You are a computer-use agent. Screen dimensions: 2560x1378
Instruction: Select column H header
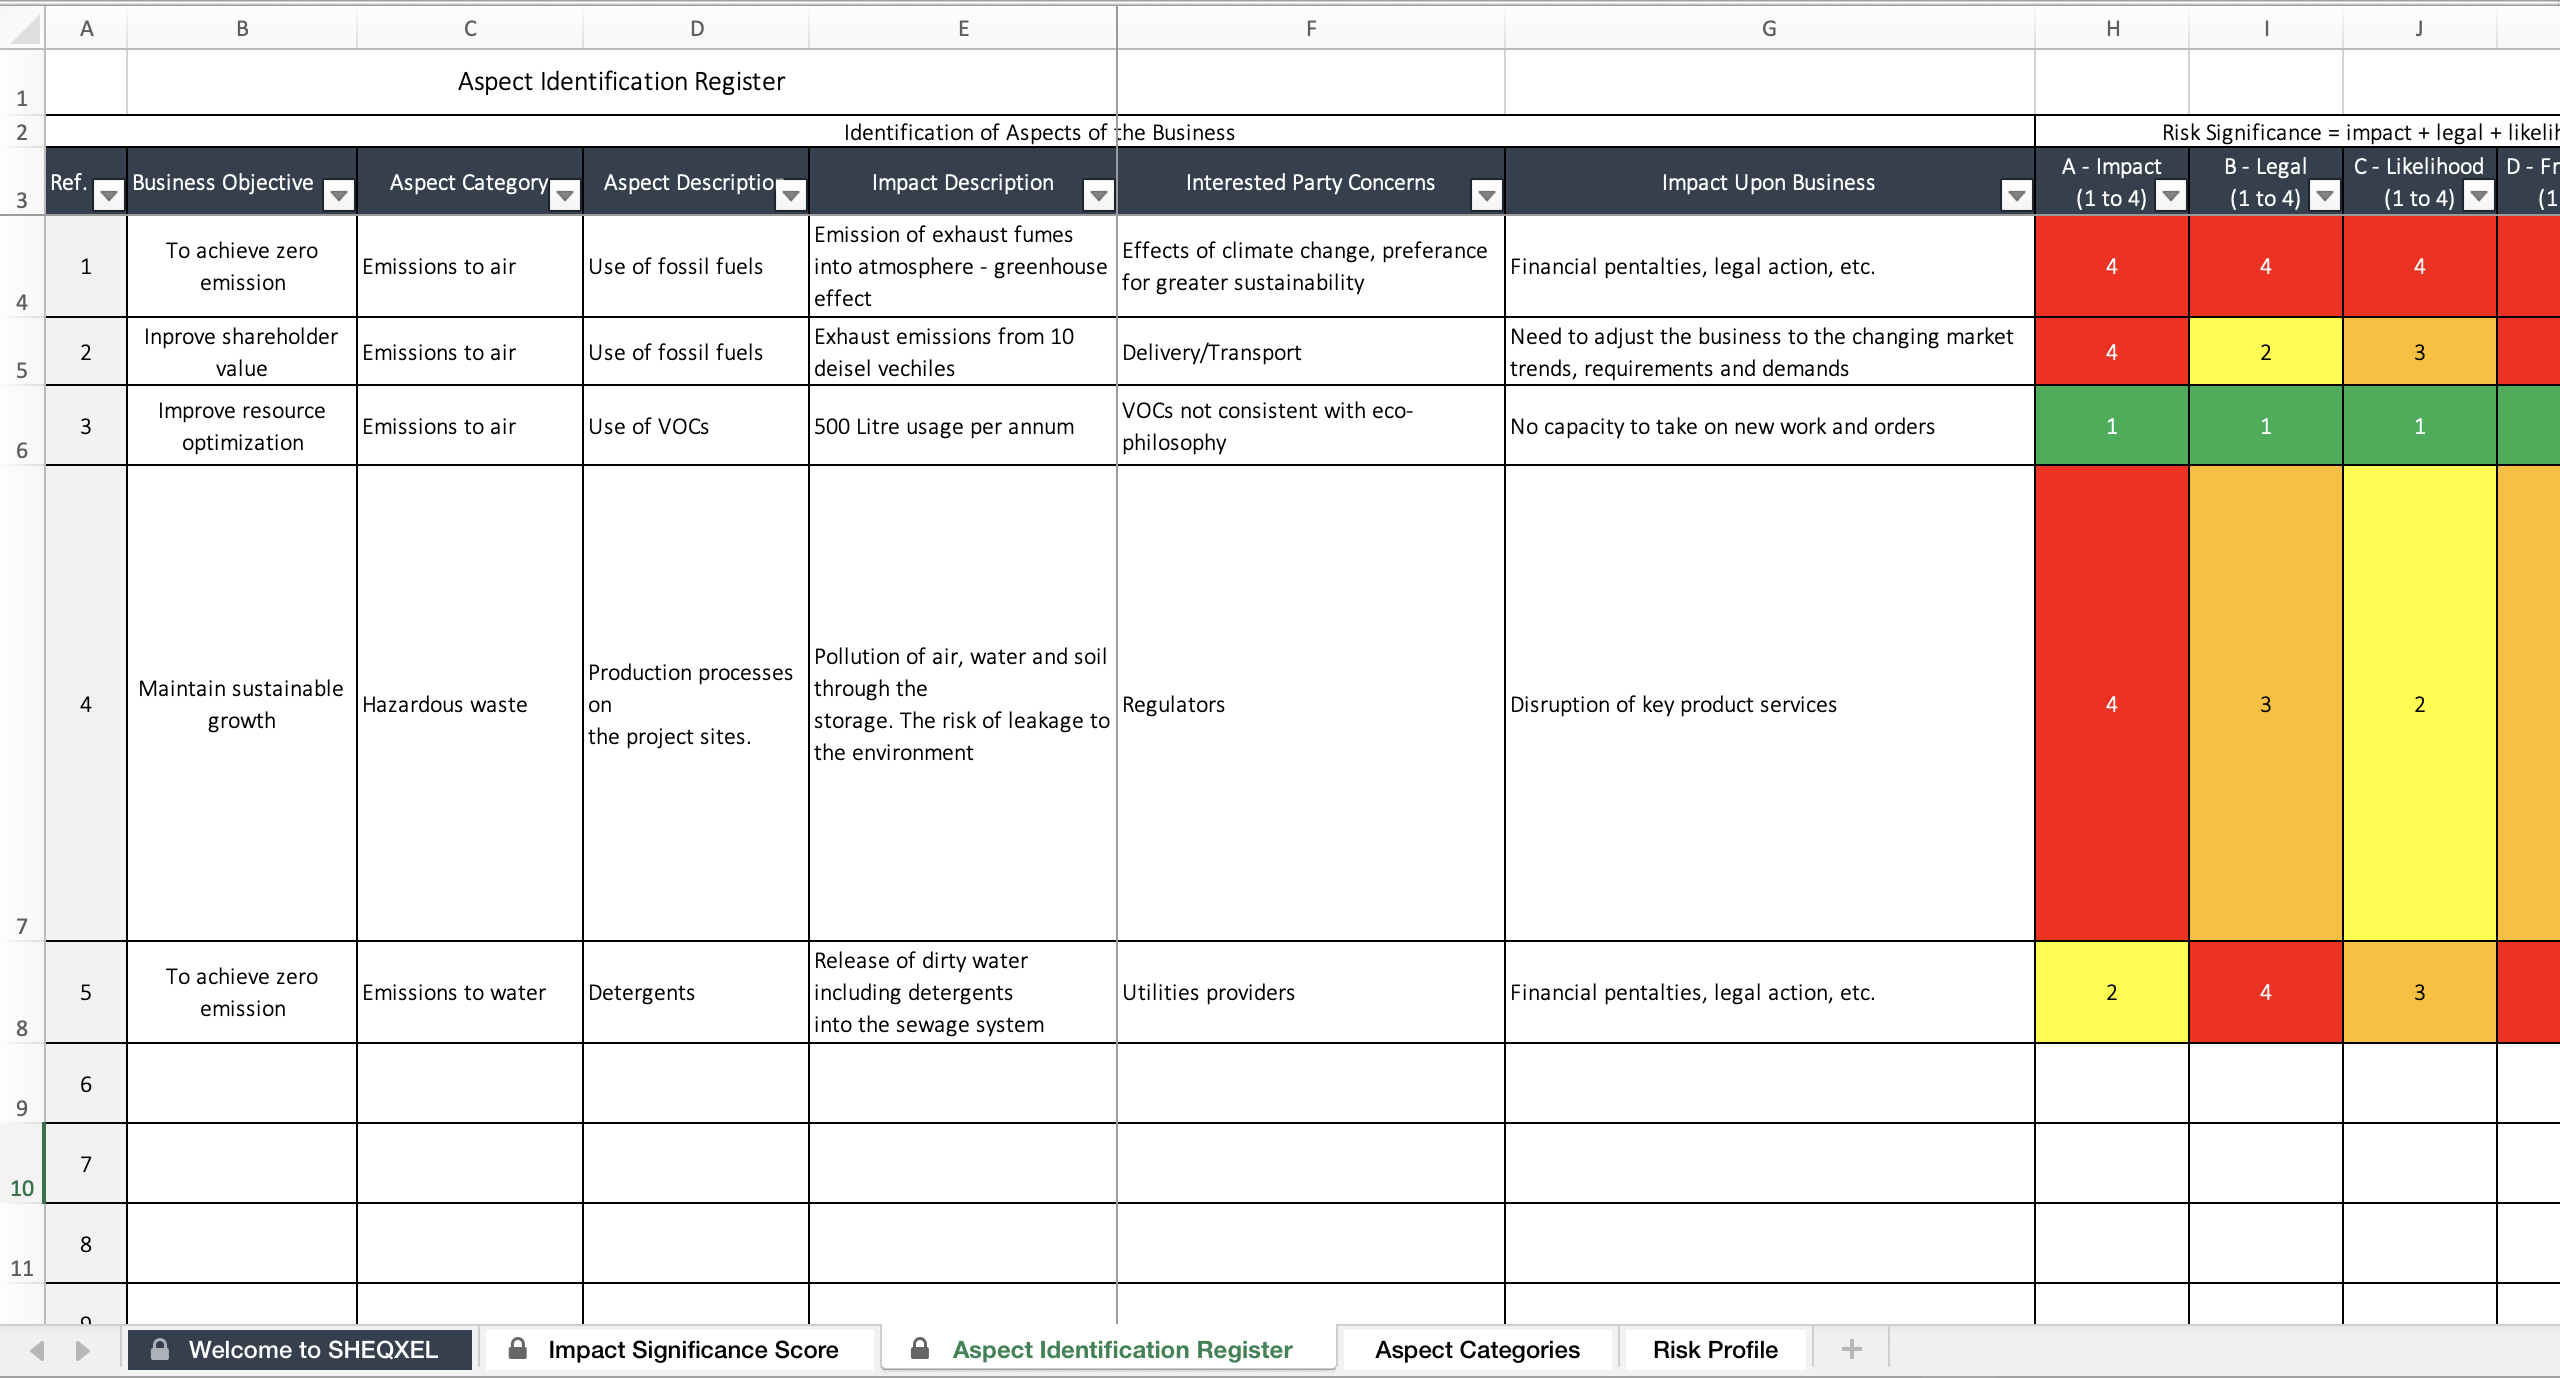[2112, 28]
